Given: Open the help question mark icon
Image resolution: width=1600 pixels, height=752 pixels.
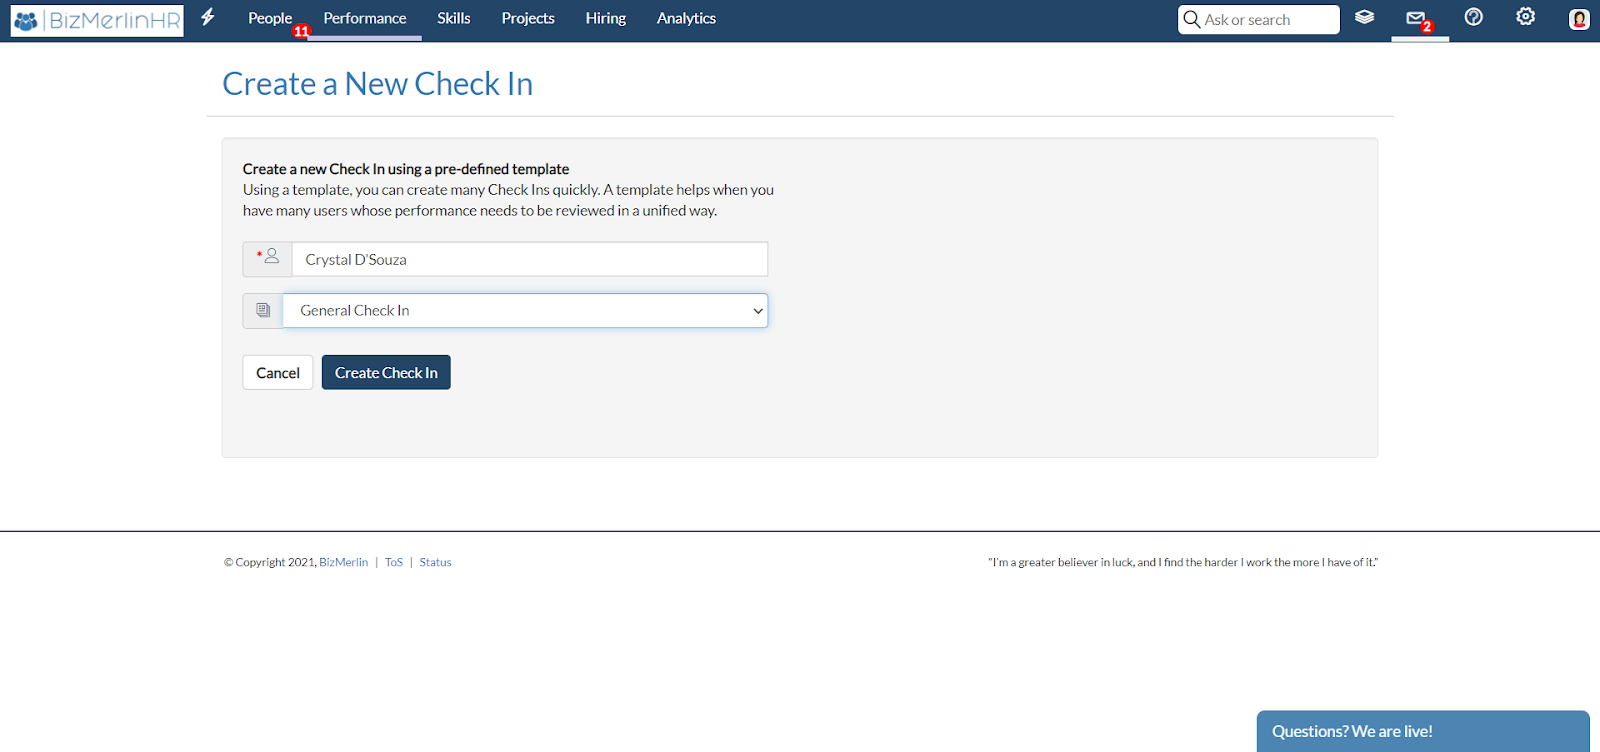Looking at the screenshot, I should point(1474,17).
